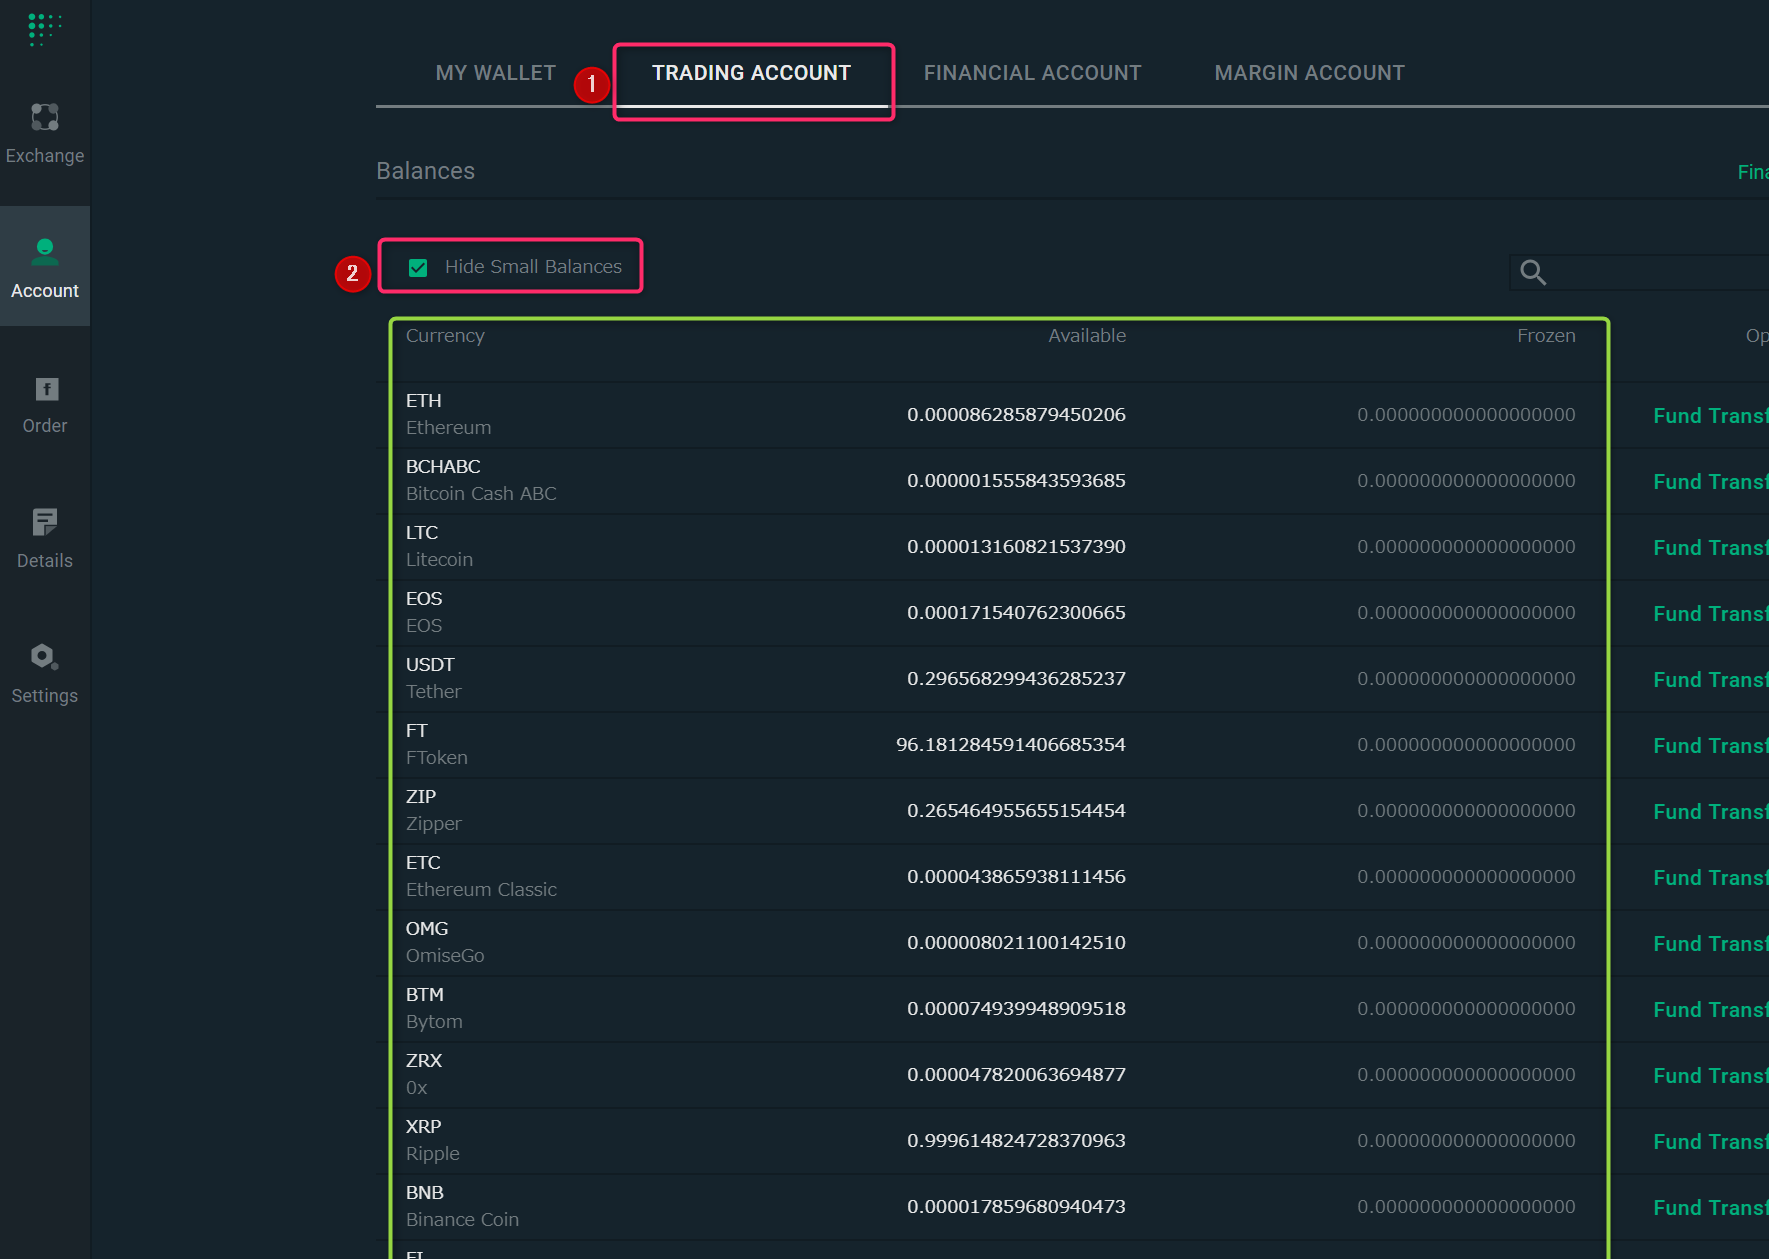Click the Currency column header
The width and height of the screenshot is (1769, 1259).
(445, 336)
